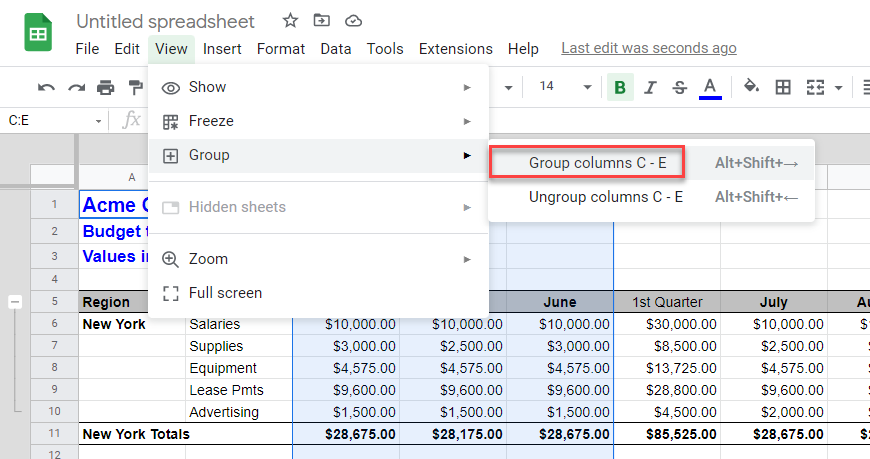
Task: Click the redo arrow icon
Action: tap(76, 88)
